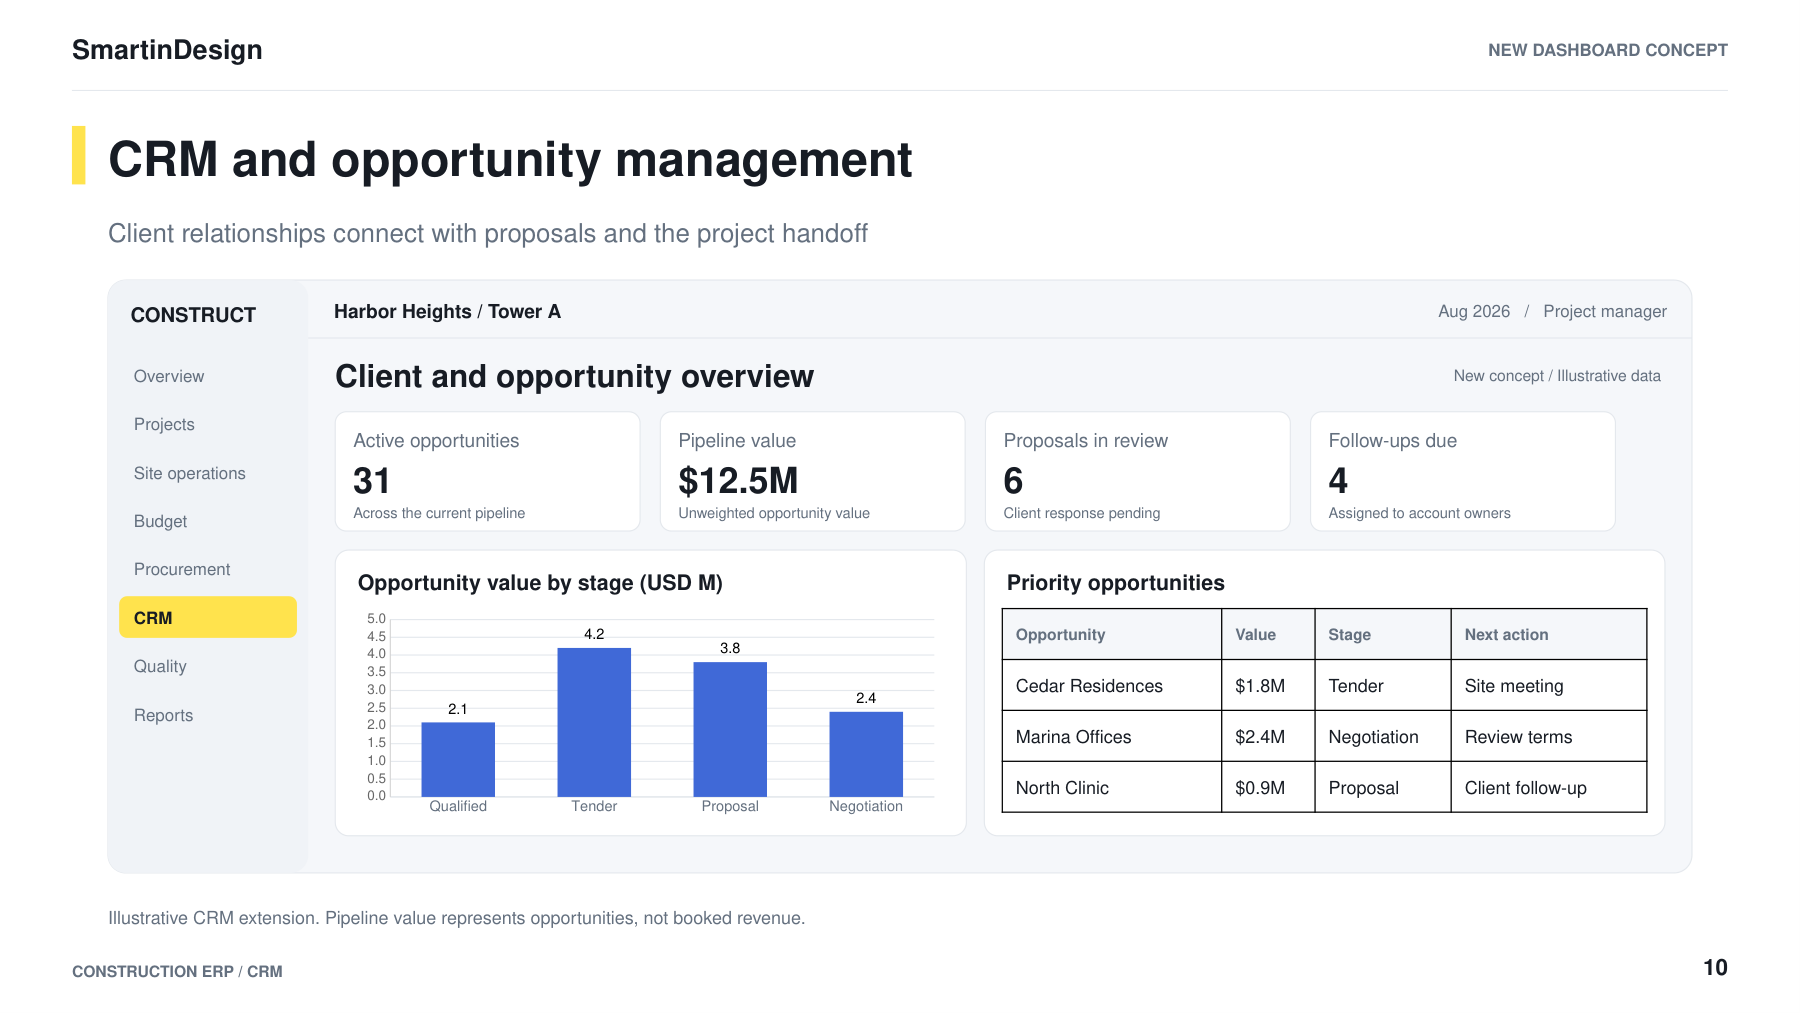Screen dimensions: 1800x1013
Task: Click the Site meeting next action cell
Action: pos(1549,685)
